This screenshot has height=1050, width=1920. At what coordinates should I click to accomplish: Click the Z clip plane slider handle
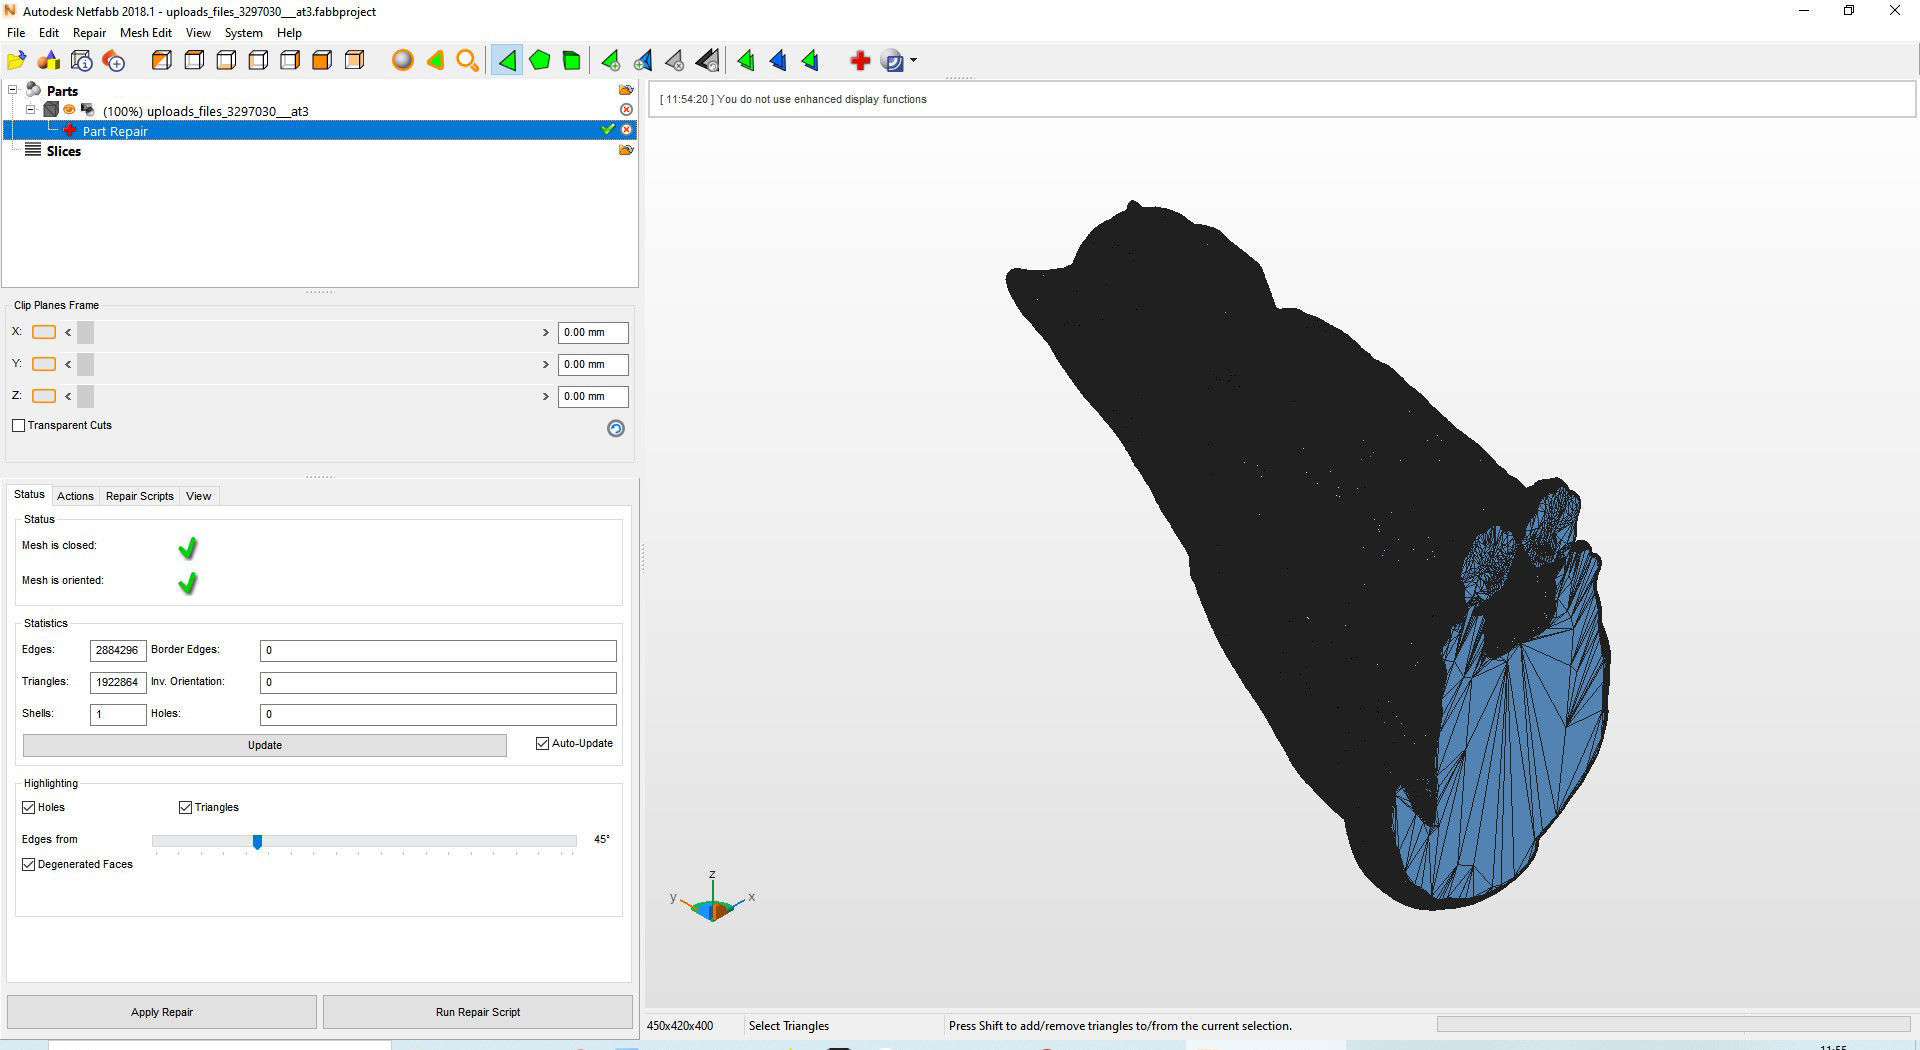[x=86, y=397]
